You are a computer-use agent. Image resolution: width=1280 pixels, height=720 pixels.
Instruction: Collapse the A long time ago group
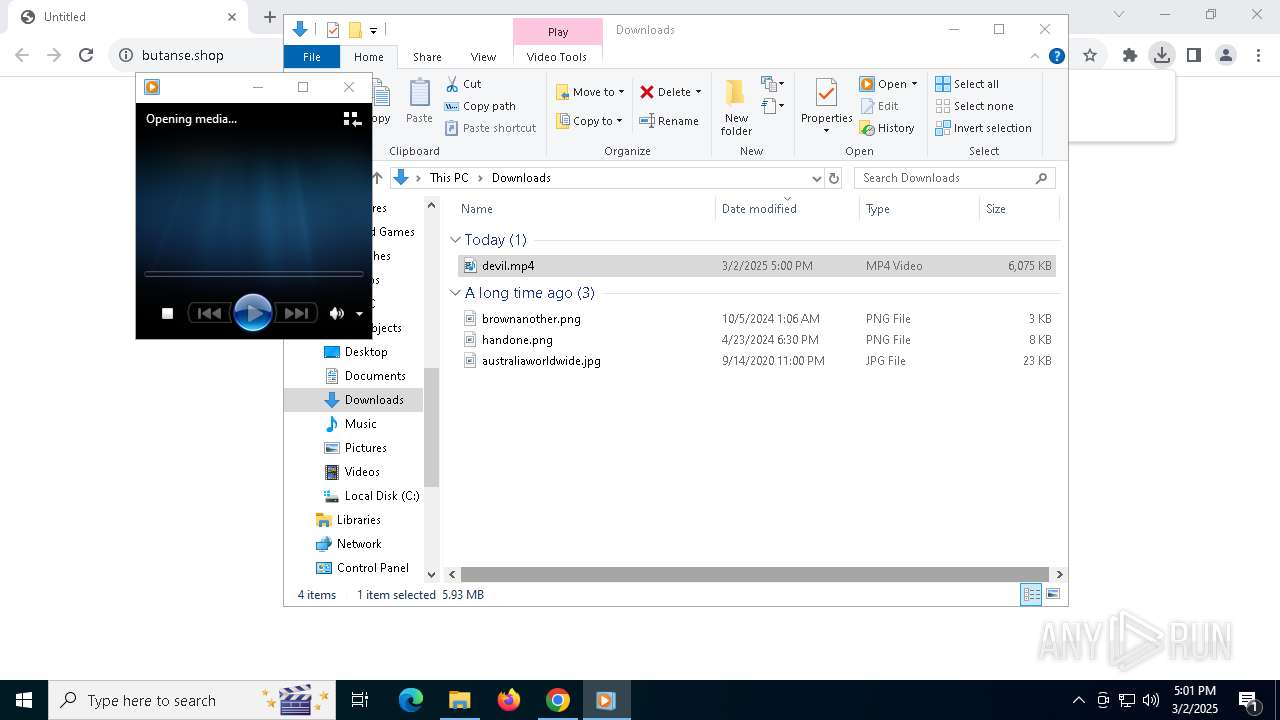point(456,293)
